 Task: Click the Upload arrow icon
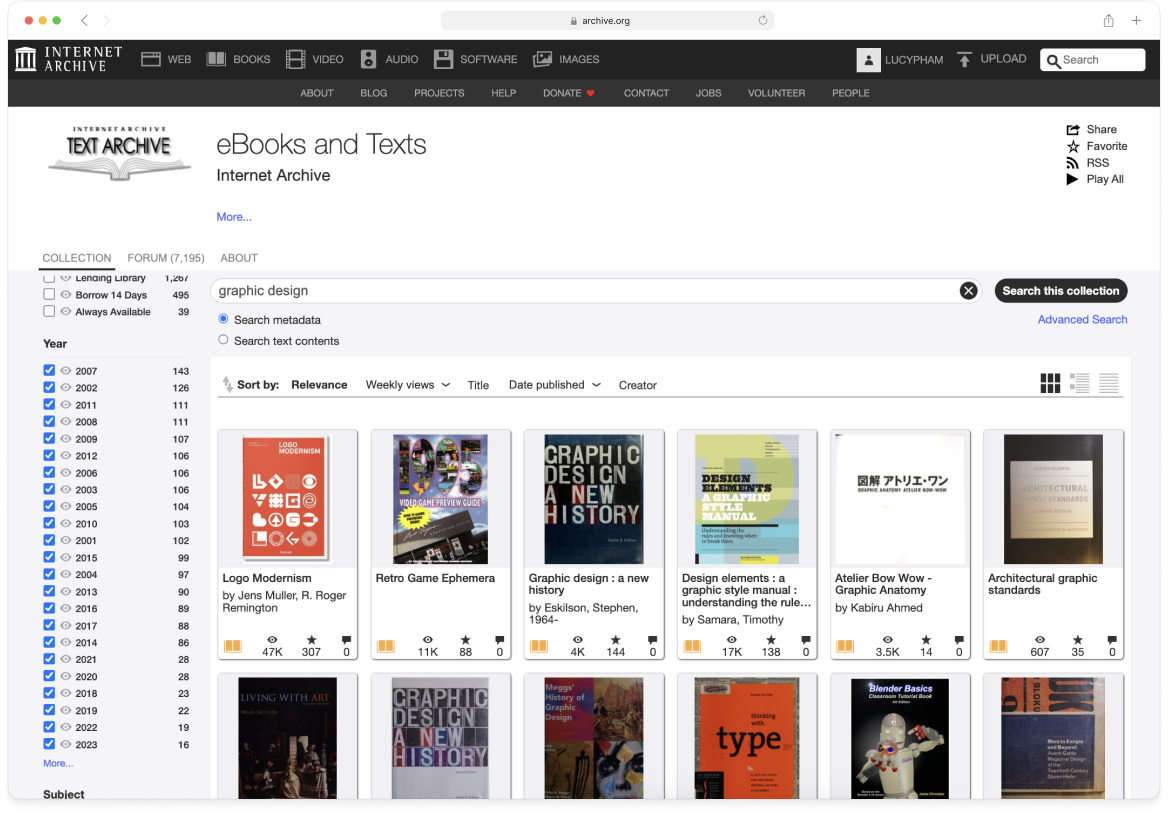964,59
